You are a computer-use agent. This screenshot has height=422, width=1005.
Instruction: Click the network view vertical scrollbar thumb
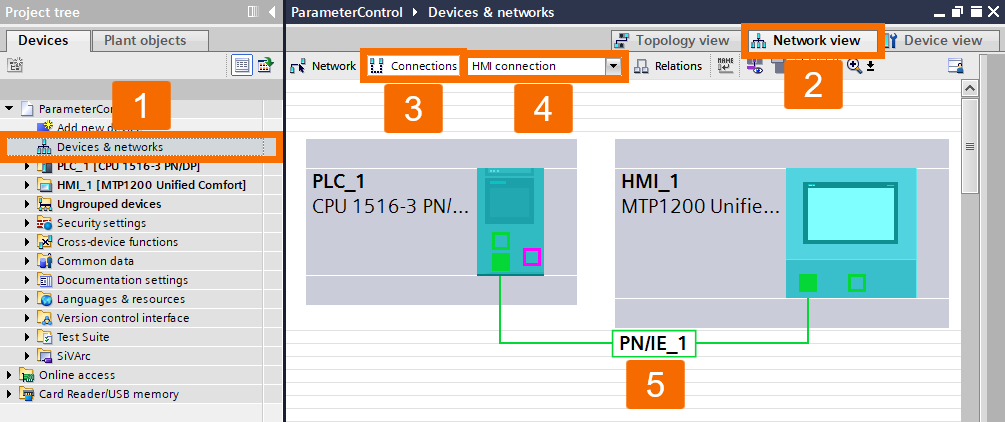(970, 146)
